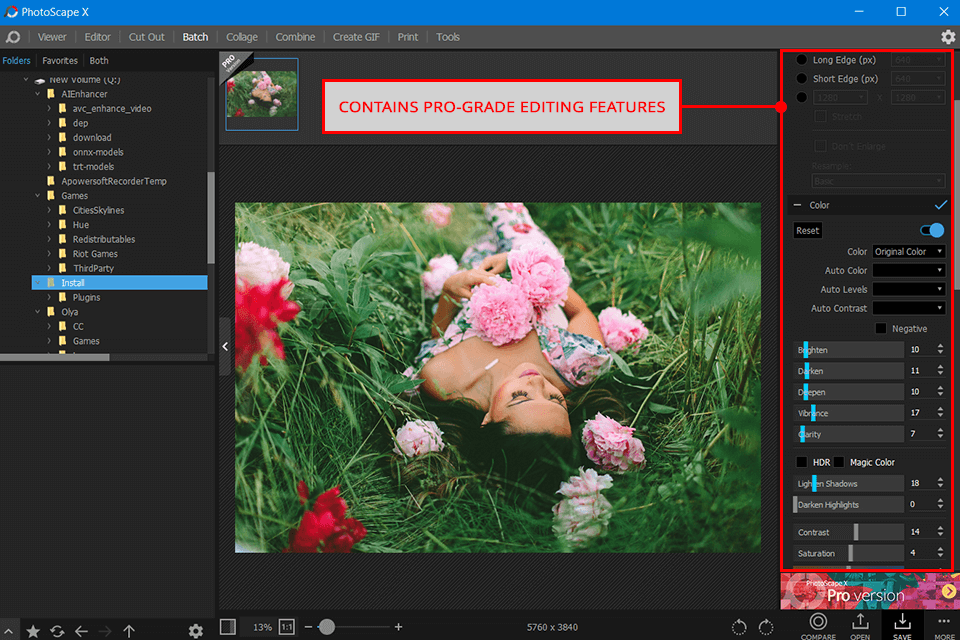The width and height of the screenshot is (960, 640).
Task: Switch to the Collage tab
Action: (241, 37)
